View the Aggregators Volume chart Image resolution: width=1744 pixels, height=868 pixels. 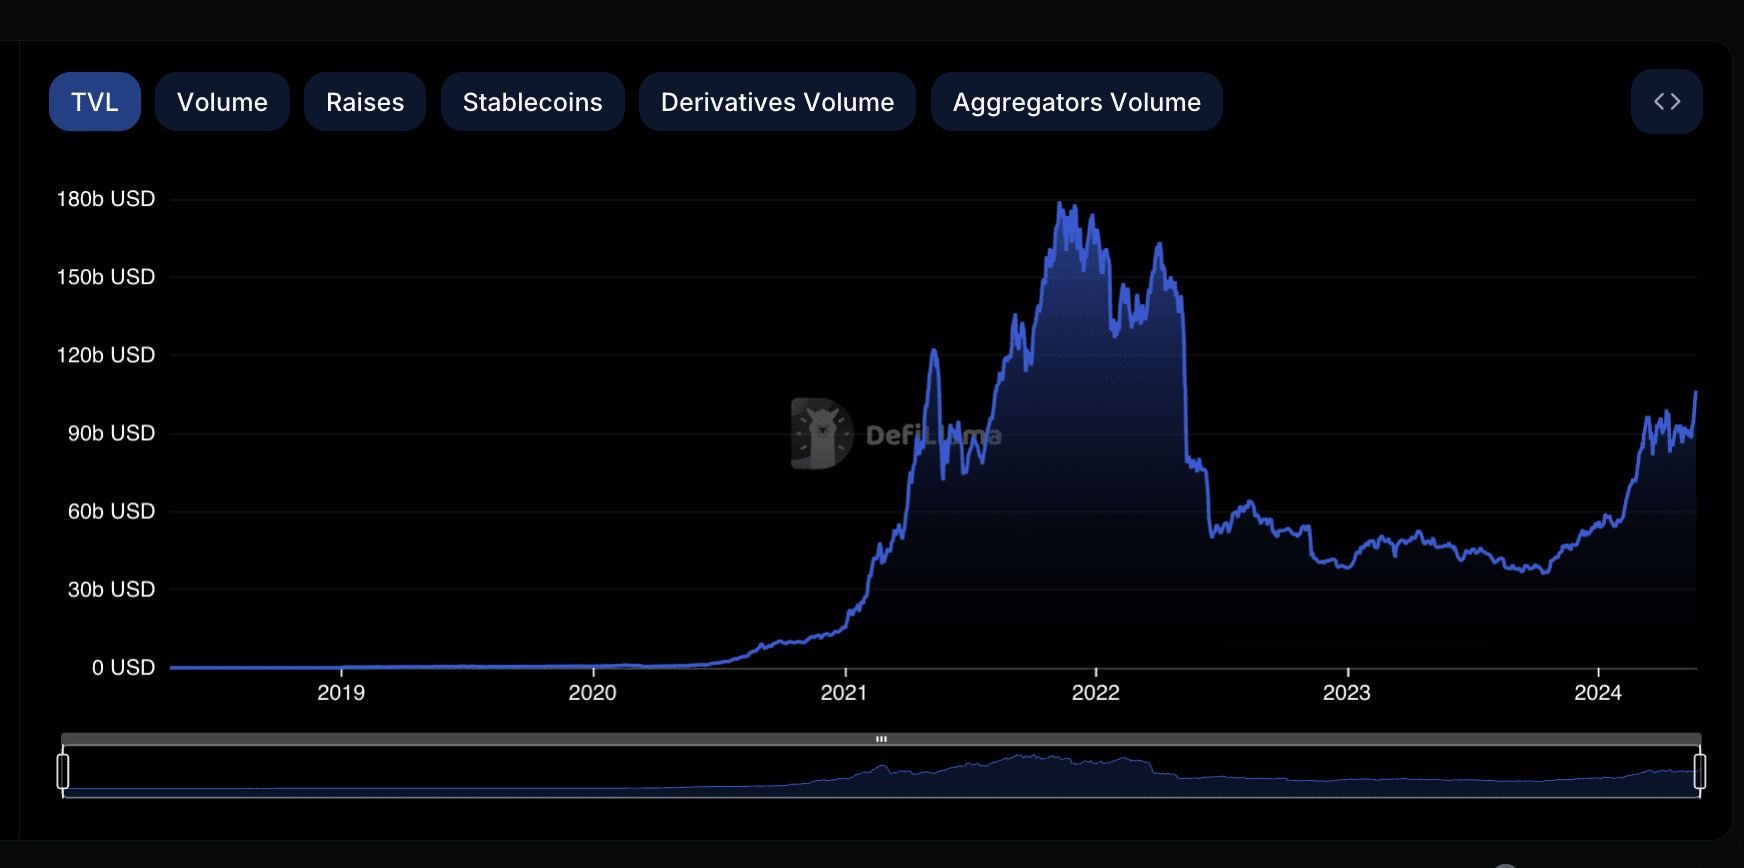tap(1076, 102)
